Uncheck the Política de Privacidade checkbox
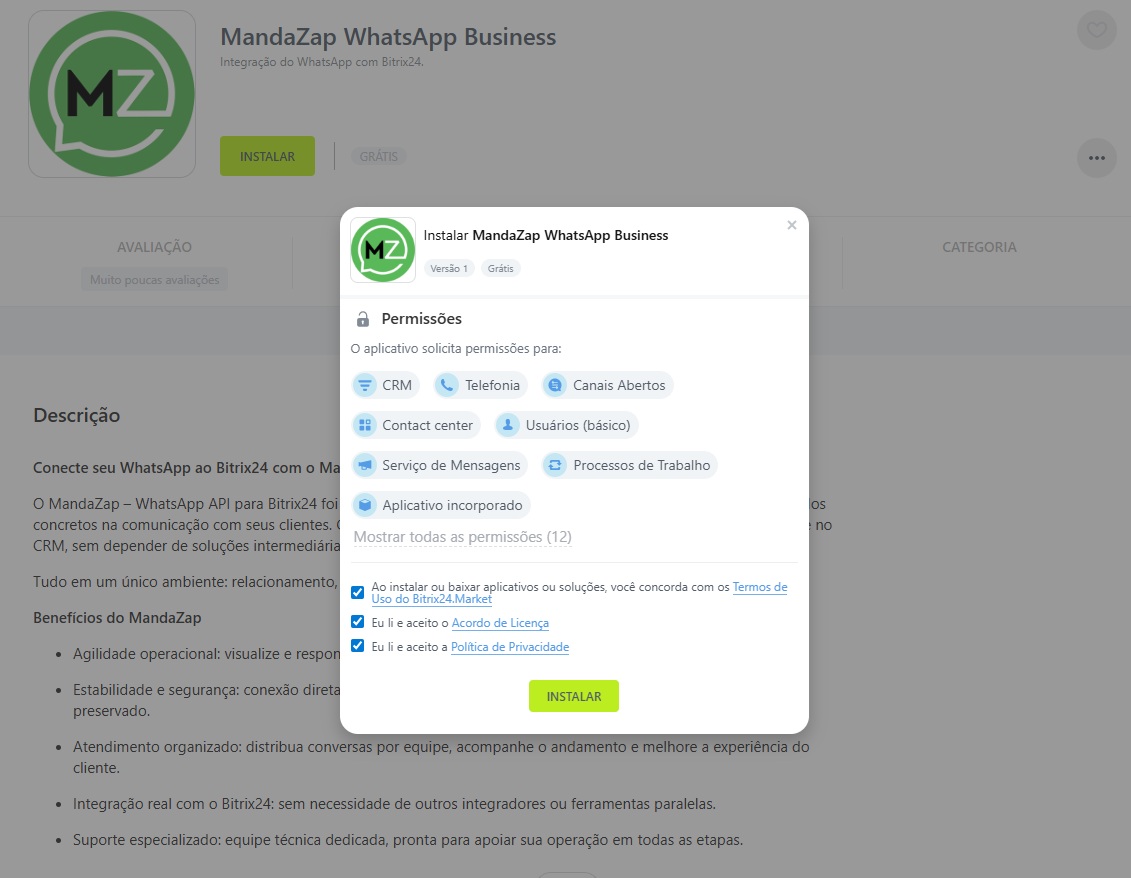 click(x=357, y=646)
